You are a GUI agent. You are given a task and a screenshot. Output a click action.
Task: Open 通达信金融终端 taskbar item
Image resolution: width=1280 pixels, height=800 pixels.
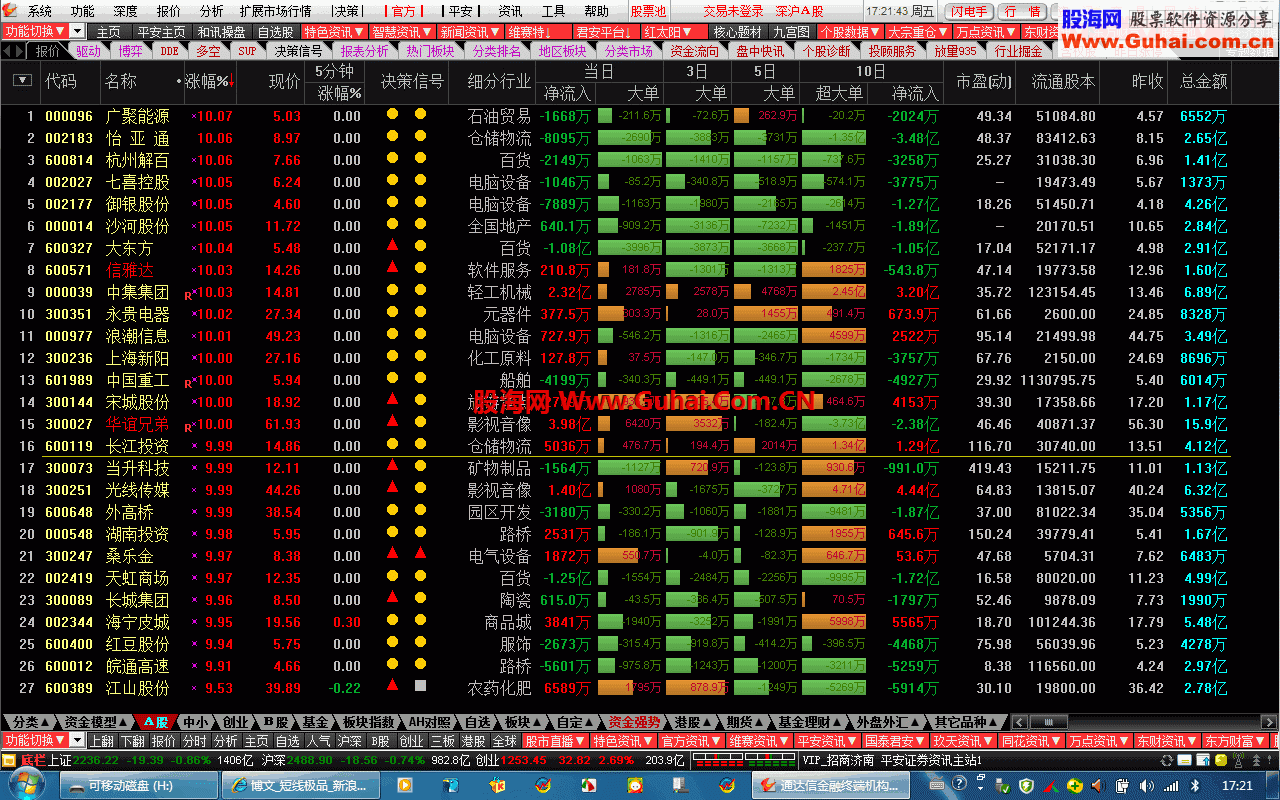[831, 786]
